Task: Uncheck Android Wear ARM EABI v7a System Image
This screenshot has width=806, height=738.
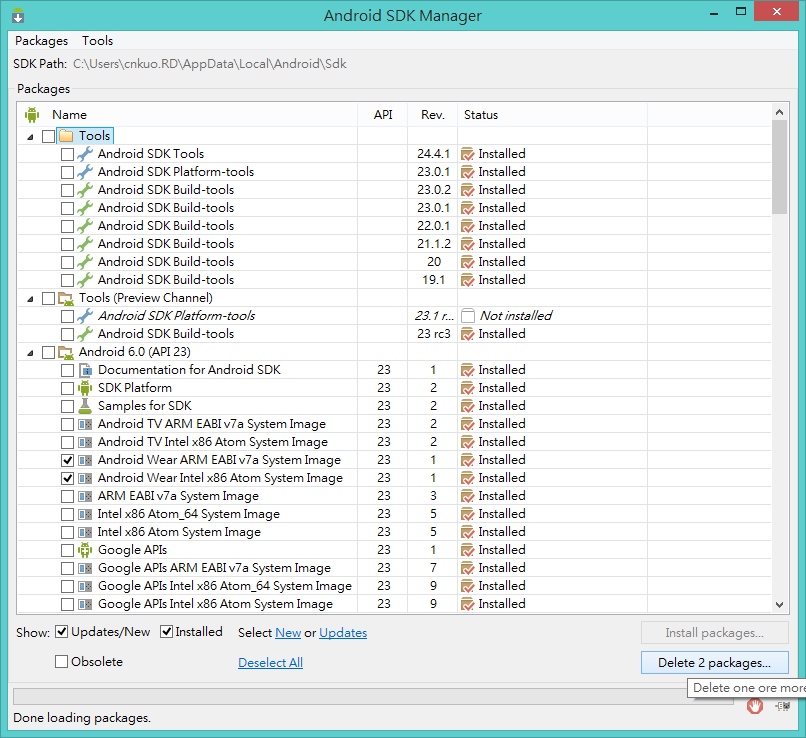Action: click(x=67, y=460)
